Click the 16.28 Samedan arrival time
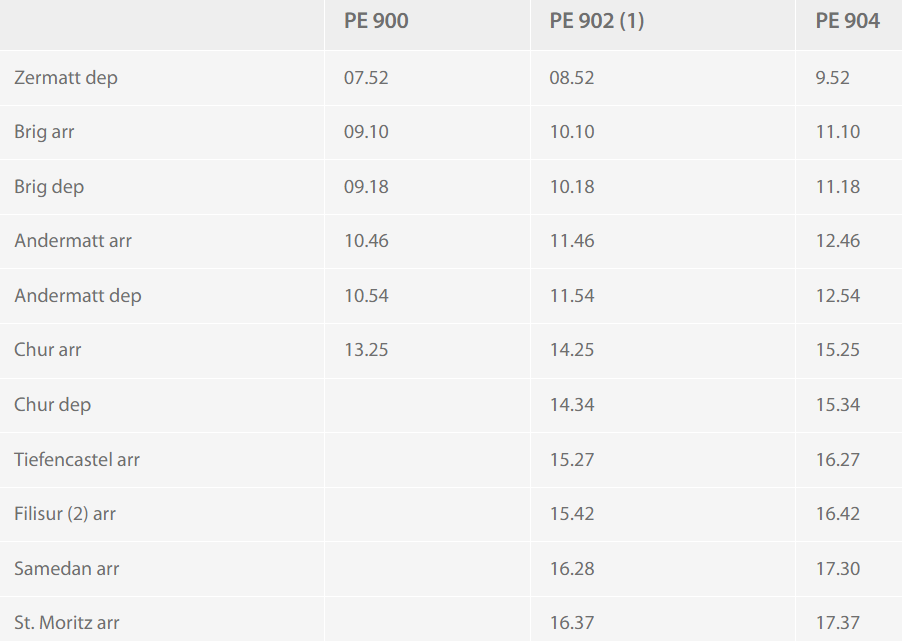Screen dimensions: 902x641 tap(572, 569)
